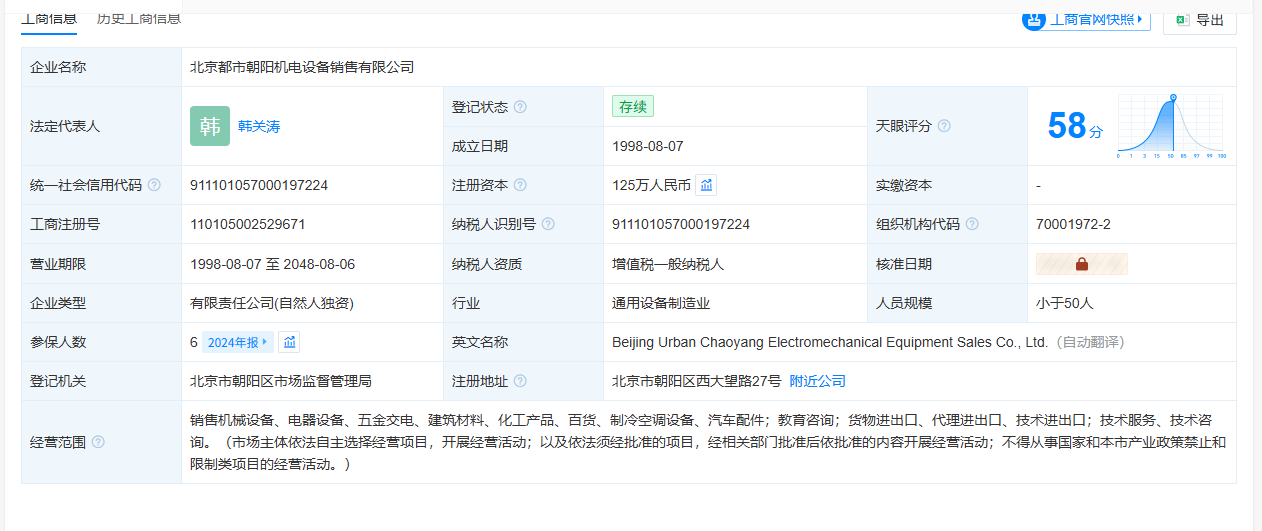Click the 天眼评分 score distribution chart
Image resolution: width=1262 pixels, height=531 pixels.
1170,127
